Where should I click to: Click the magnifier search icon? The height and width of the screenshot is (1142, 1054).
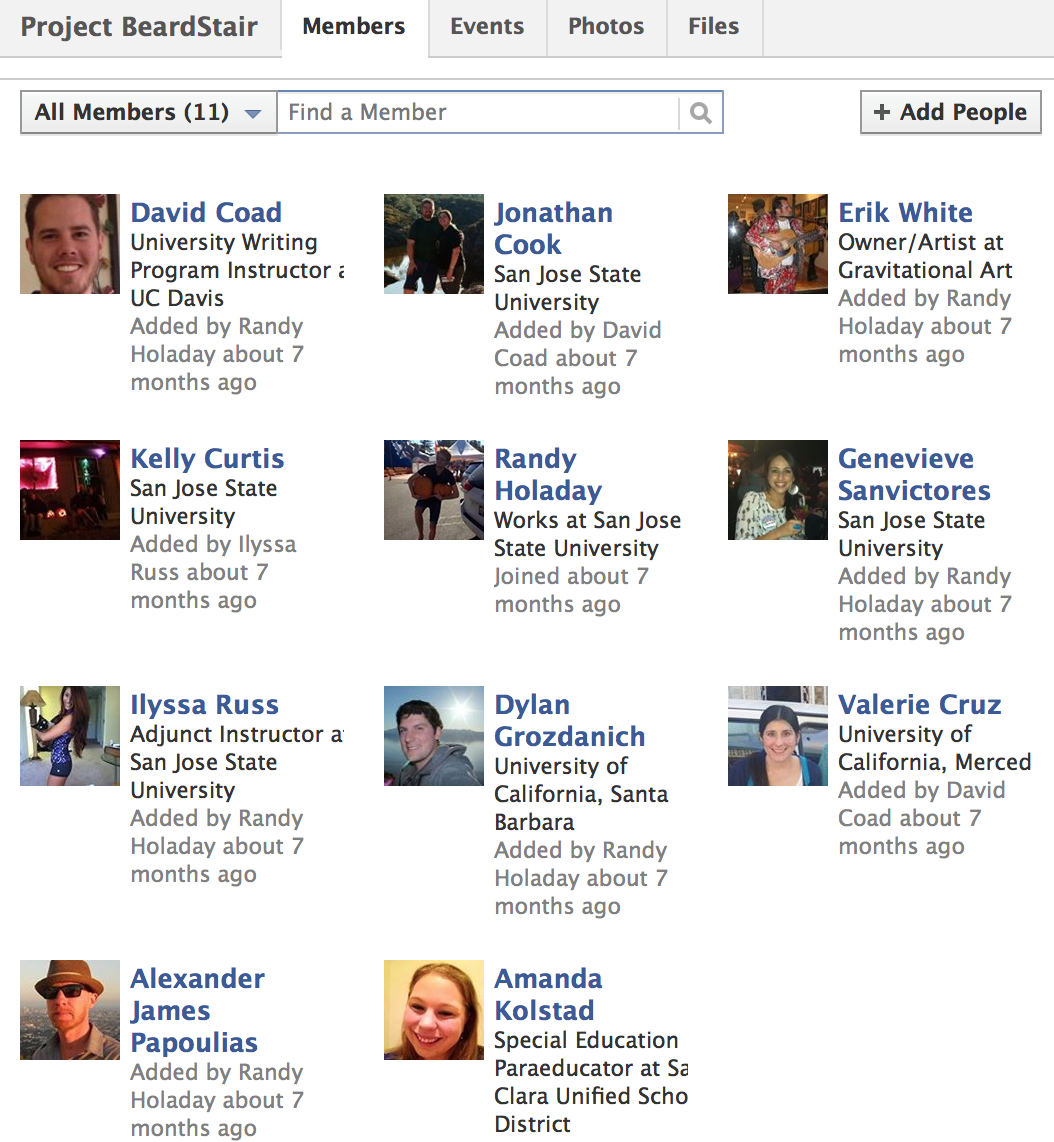click(700, 113)
